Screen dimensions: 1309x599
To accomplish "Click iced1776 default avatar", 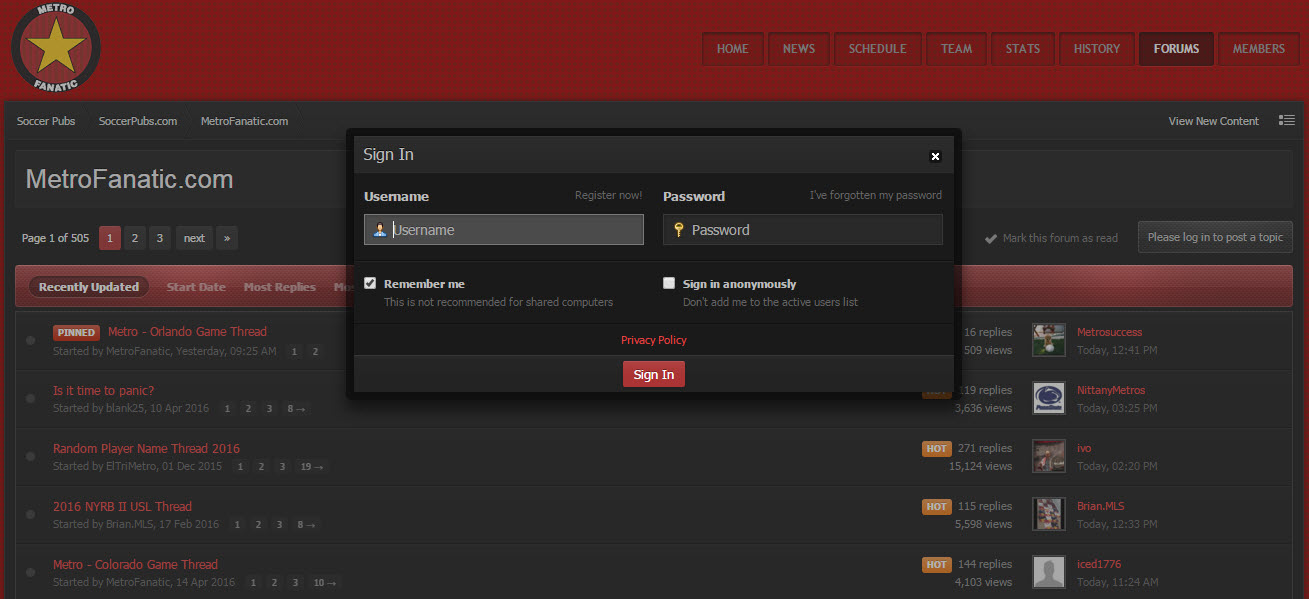I will [1049, 572].
